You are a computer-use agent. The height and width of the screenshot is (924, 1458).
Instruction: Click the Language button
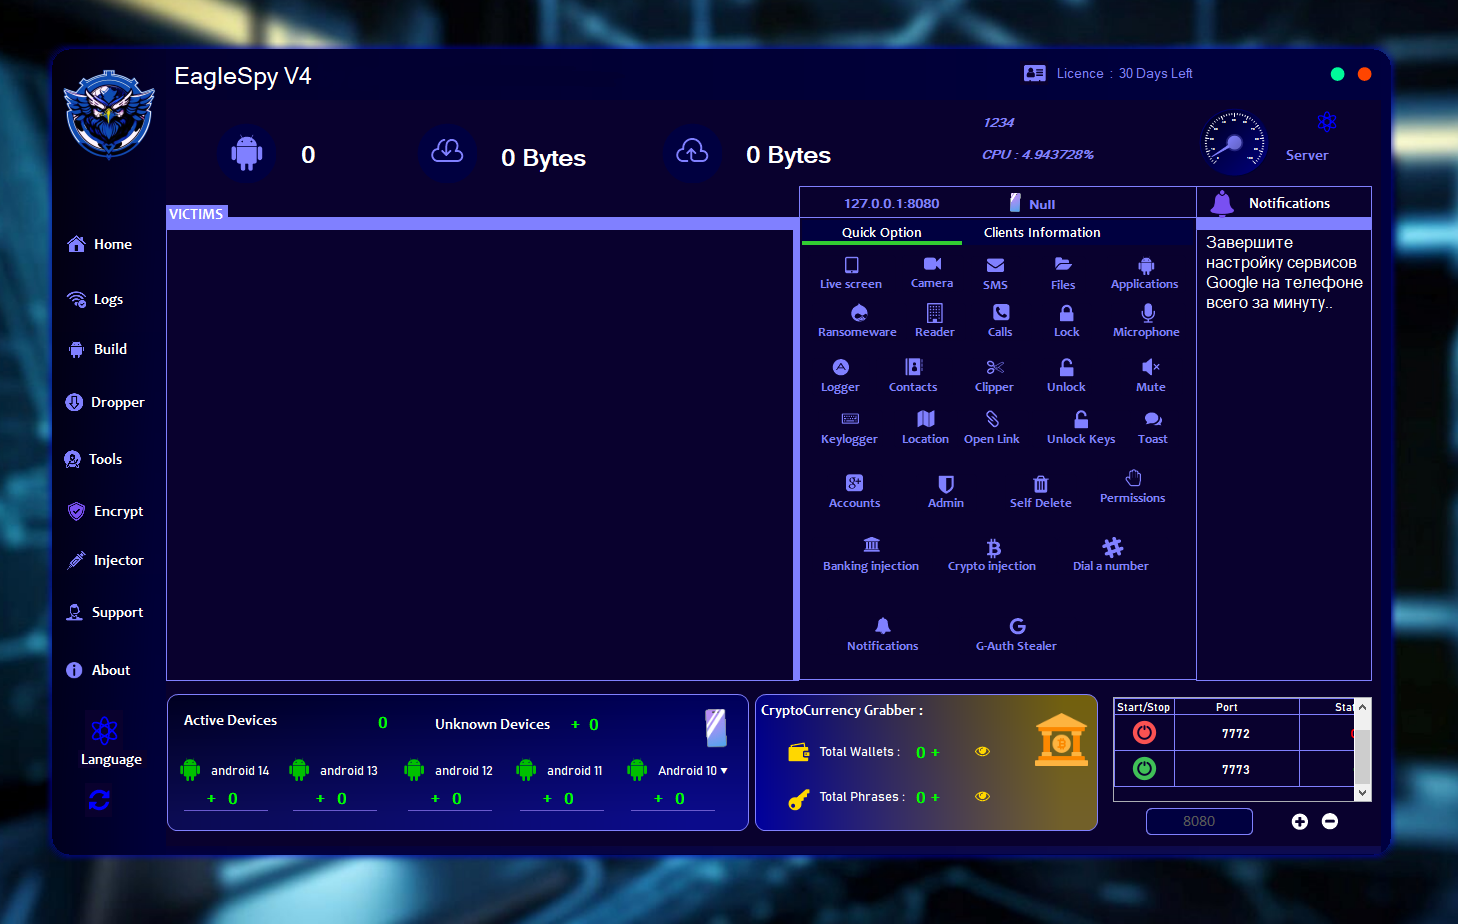[x=110, y=742]
